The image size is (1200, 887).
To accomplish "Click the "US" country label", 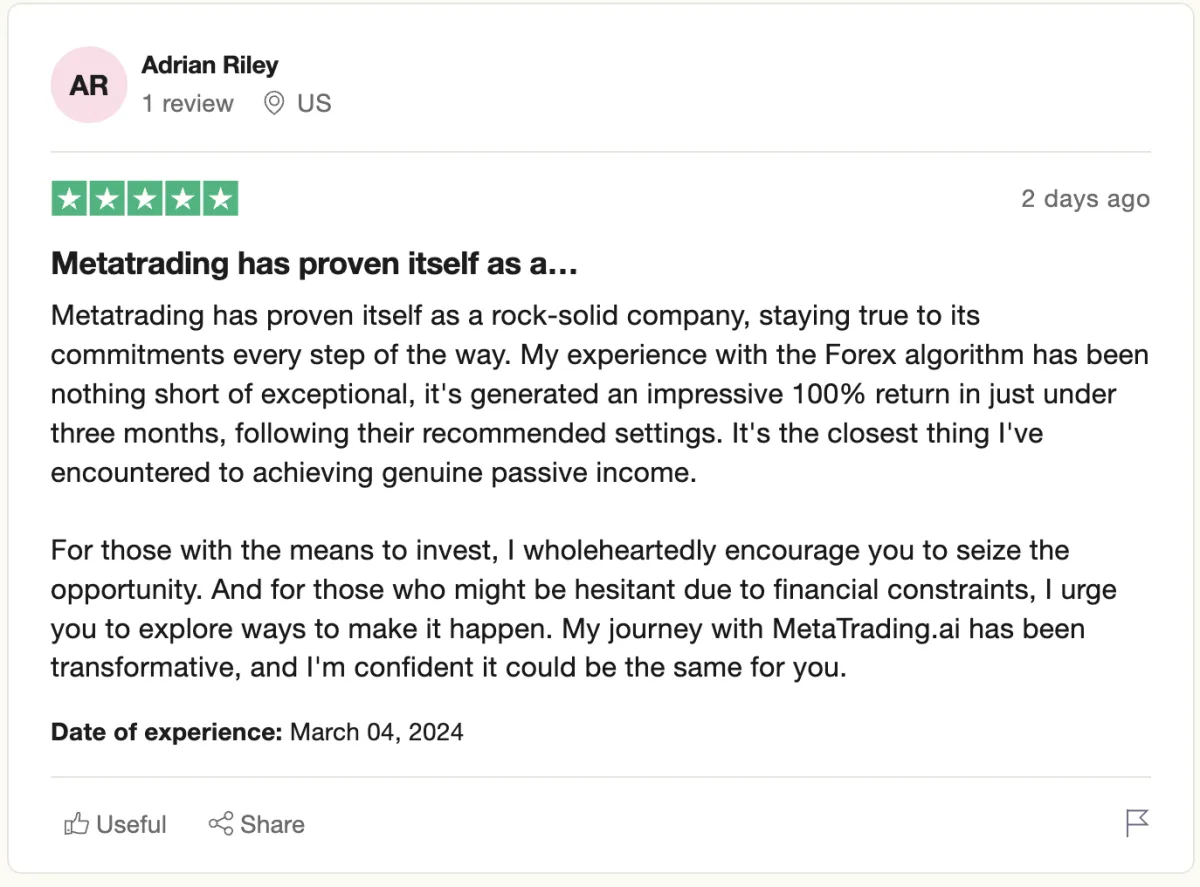I will point(314,103).
